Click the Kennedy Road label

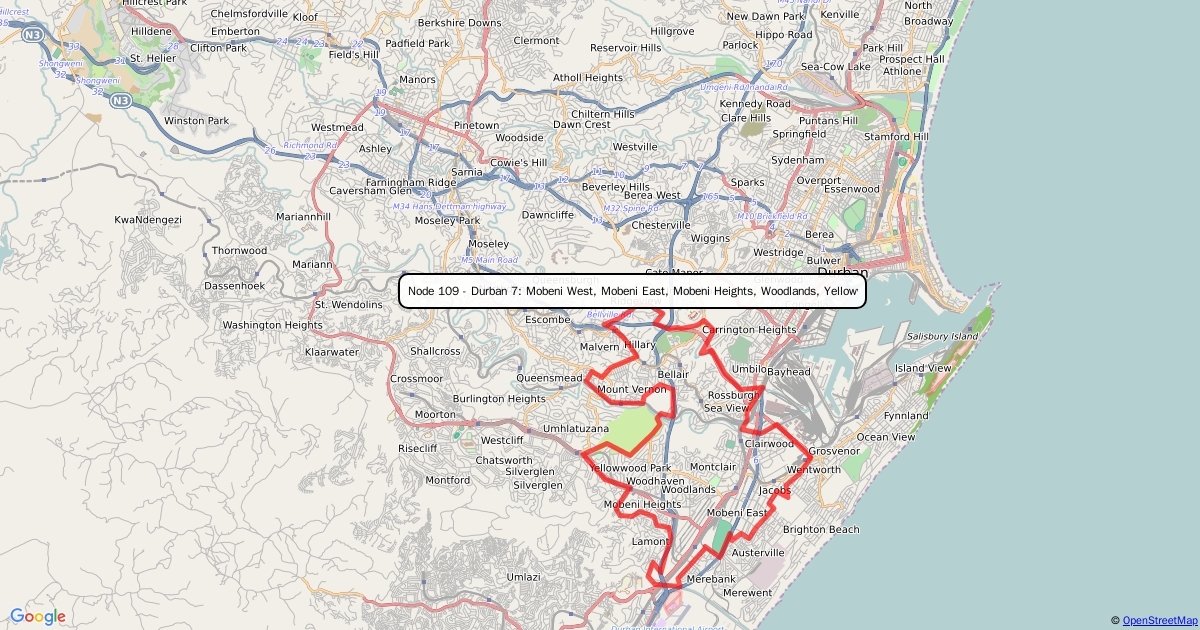coord(755,104)
